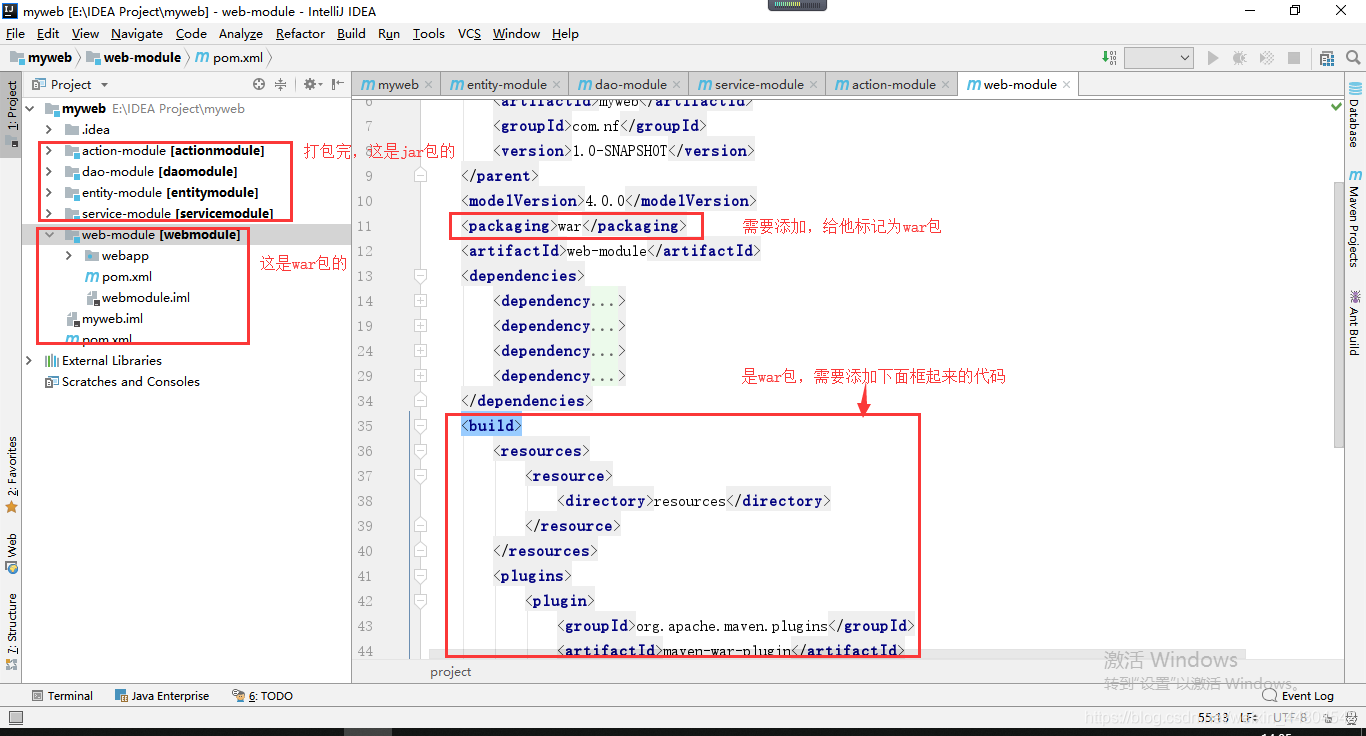Open the Event Log
The image size is (1366, 736).
click(x=1298, y=696)
